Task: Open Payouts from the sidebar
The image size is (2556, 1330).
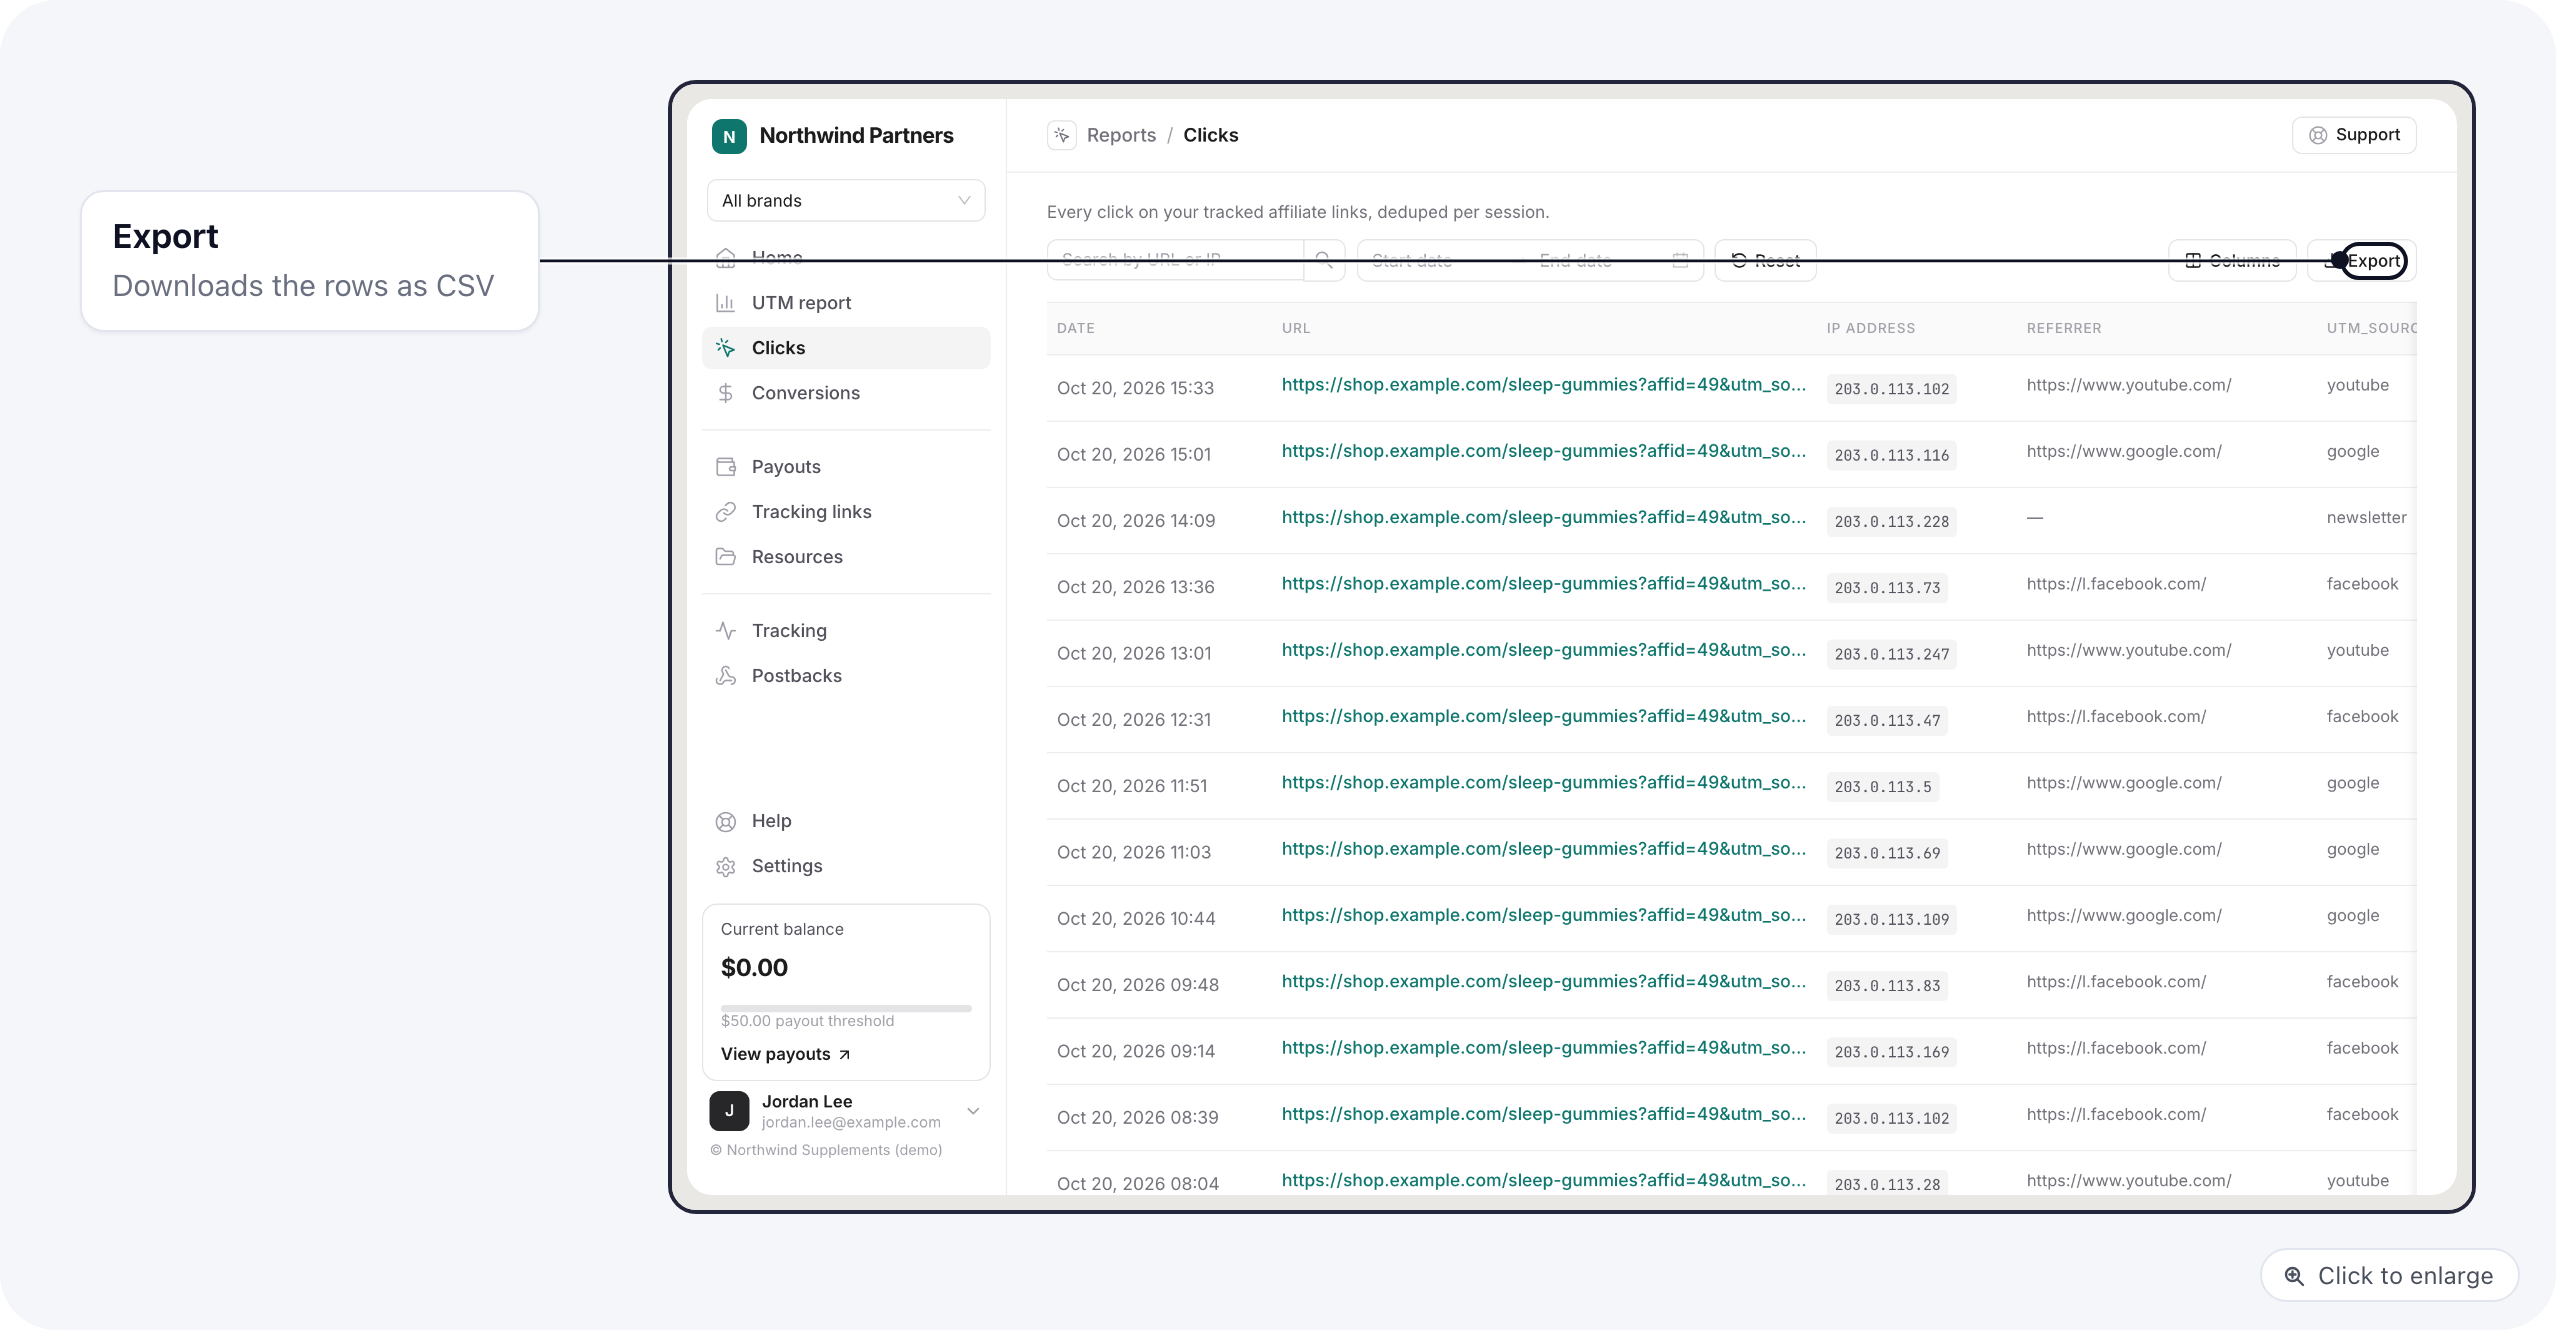Action: pos(846,466)
